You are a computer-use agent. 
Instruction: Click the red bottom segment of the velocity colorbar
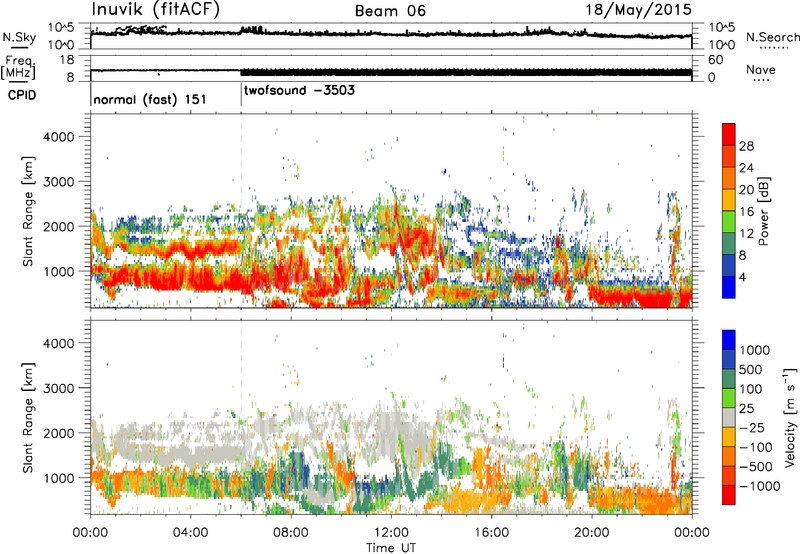(729, 495)
